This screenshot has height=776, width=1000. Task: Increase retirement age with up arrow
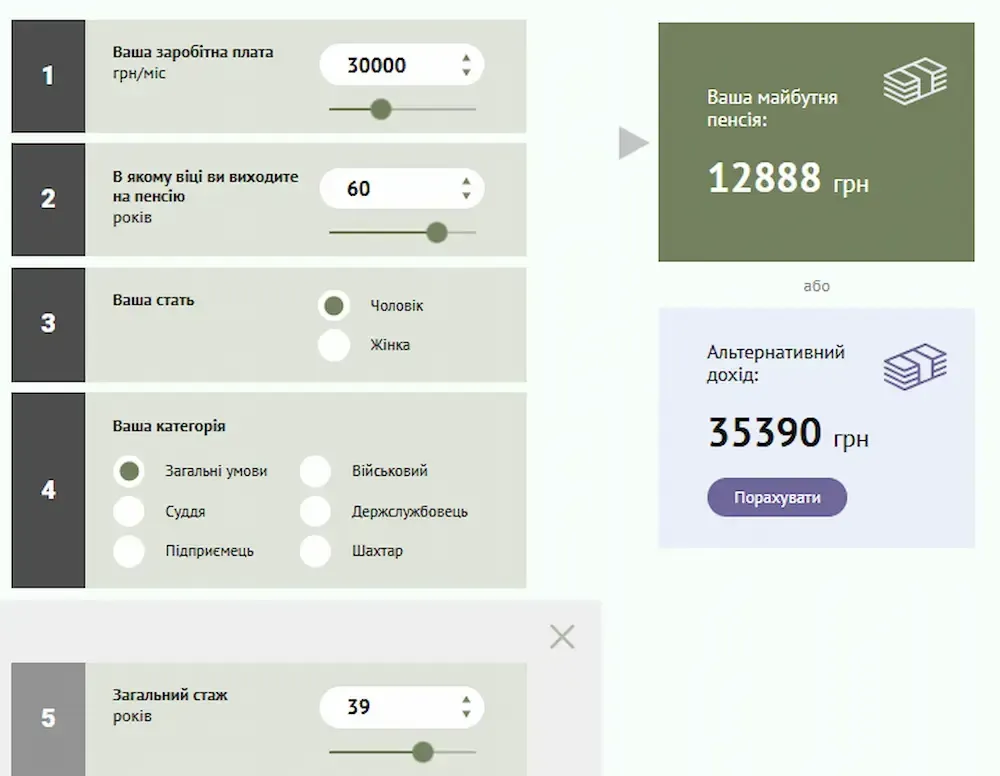(x=466, y=182)
